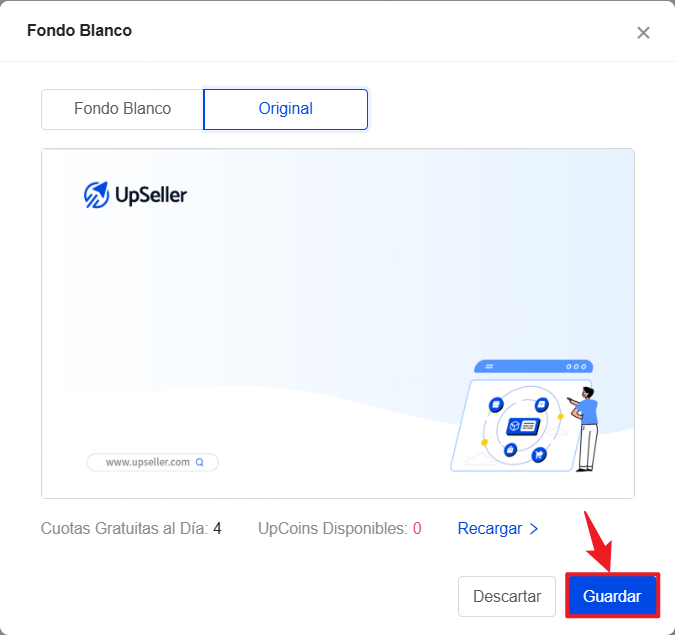
Task: Click the image preview area center
Action: [x=338, y=323]
